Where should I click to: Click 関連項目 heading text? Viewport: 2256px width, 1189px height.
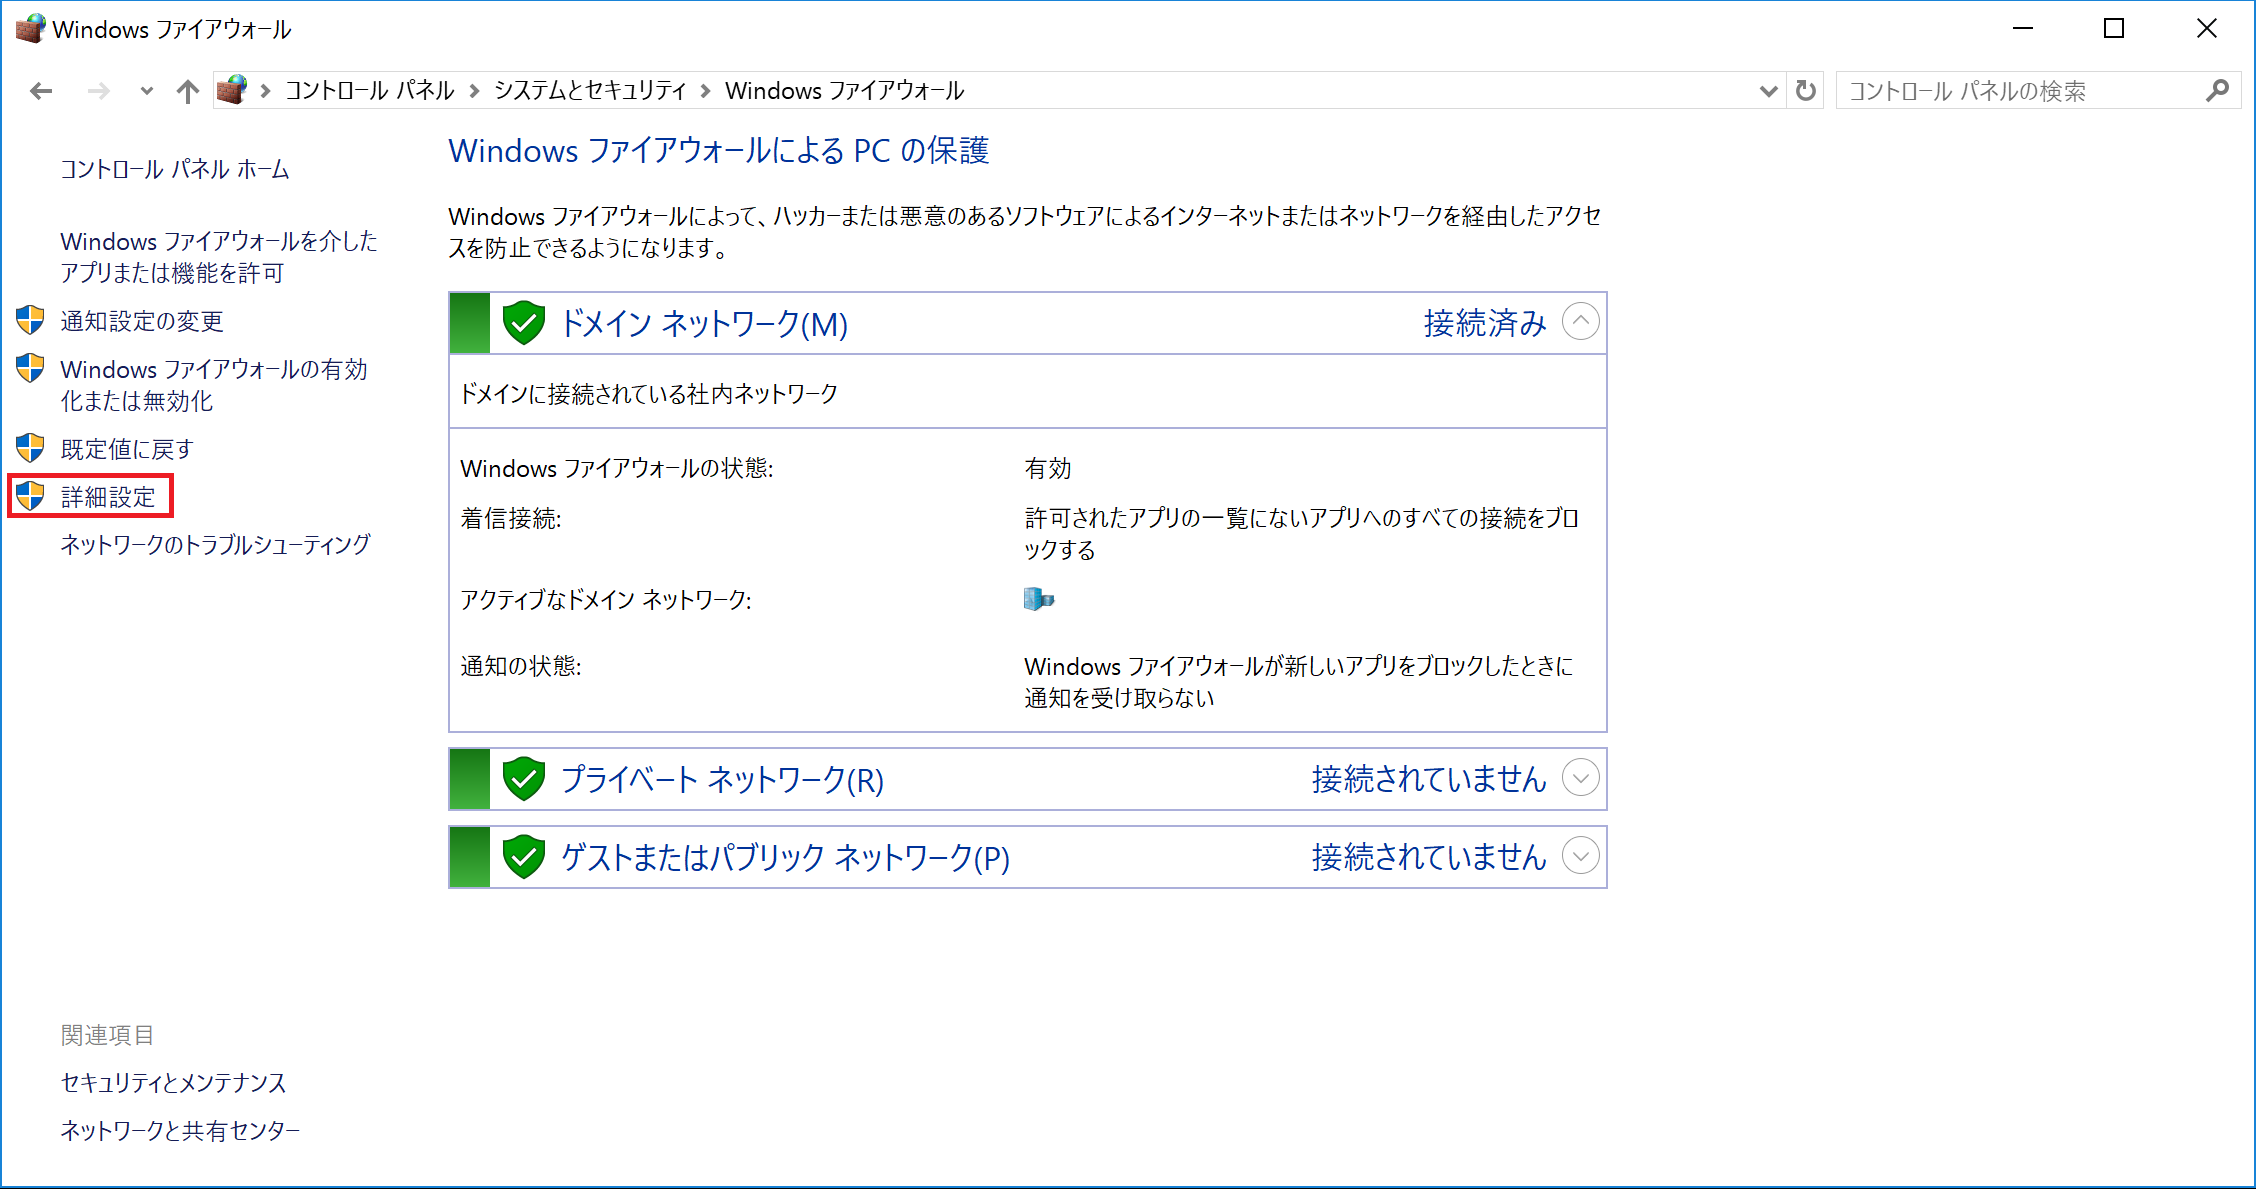pyautogui.click(x=108, y=1035)
